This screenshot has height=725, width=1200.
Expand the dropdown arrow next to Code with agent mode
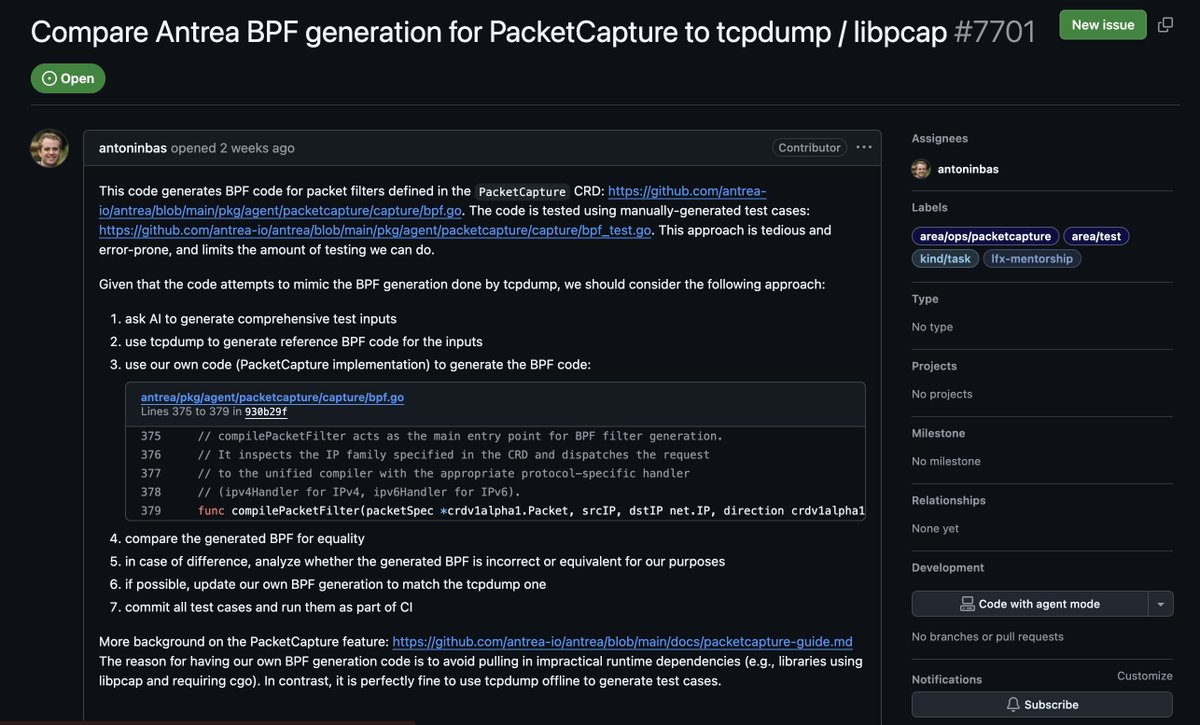tap(1161, 604)
